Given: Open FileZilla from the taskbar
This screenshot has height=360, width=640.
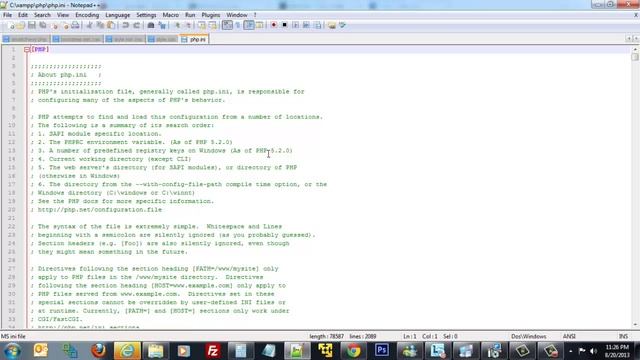Looking at the screenshot, I should (x=212, y=351).
